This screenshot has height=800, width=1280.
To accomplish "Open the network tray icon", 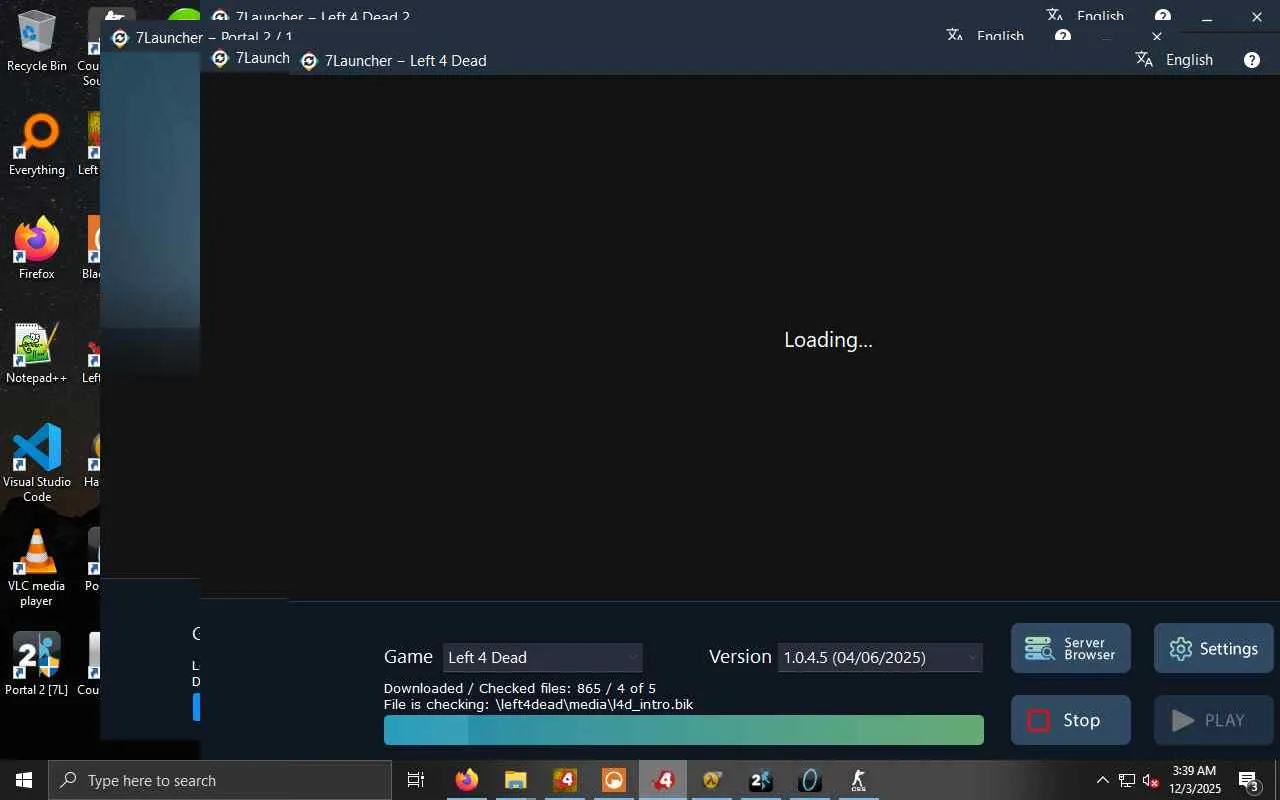I will click(x=1127, y=780).
